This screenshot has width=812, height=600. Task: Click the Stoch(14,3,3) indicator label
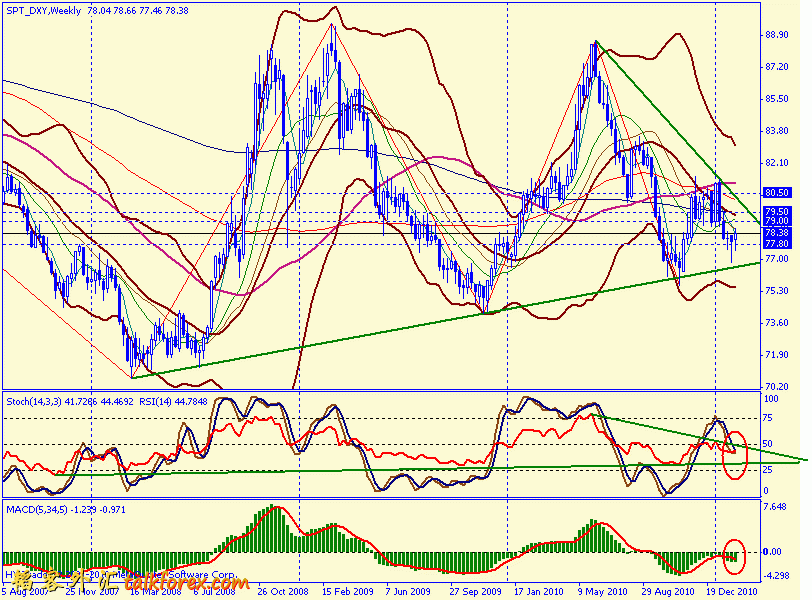coord(33,402)
